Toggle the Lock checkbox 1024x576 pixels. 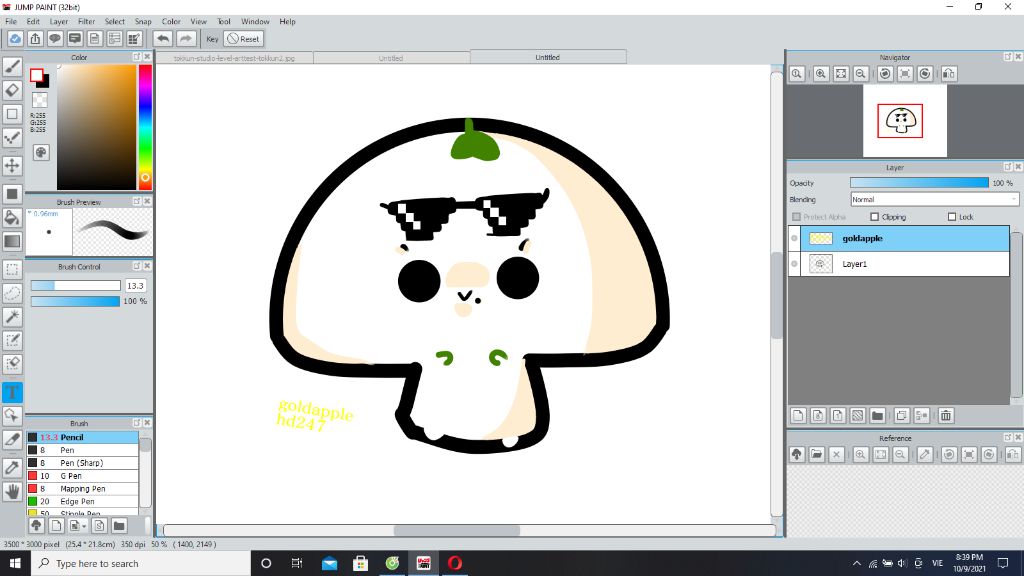pyautogui.click(x=952, y=217)
